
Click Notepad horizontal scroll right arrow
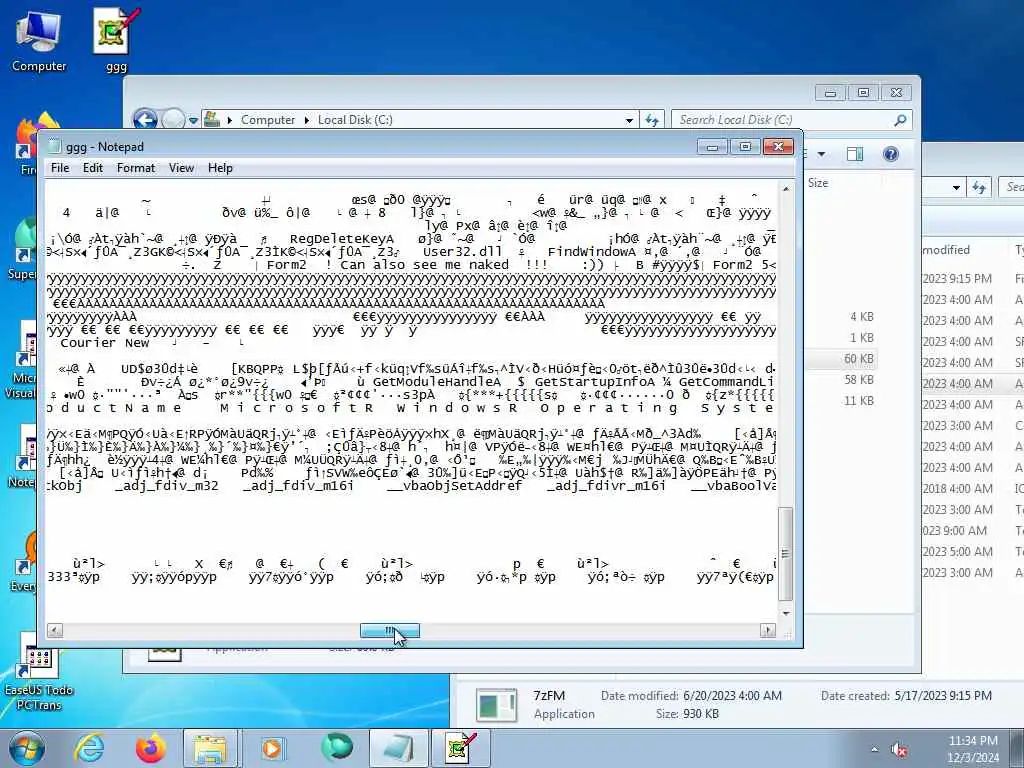[768, 630]
